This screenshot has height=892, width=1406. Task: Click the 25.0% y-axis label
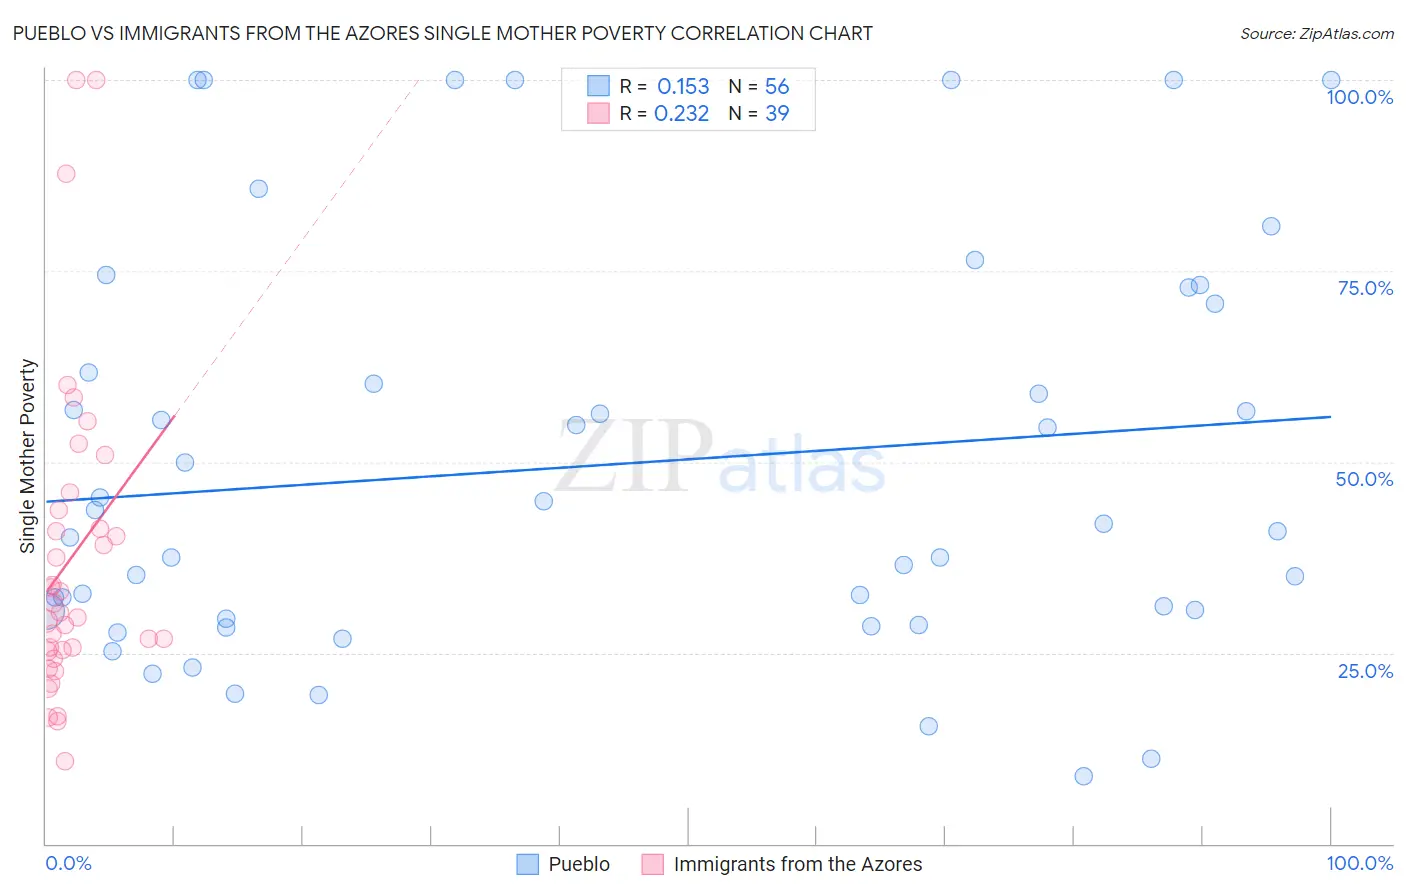coord(1366,671)
